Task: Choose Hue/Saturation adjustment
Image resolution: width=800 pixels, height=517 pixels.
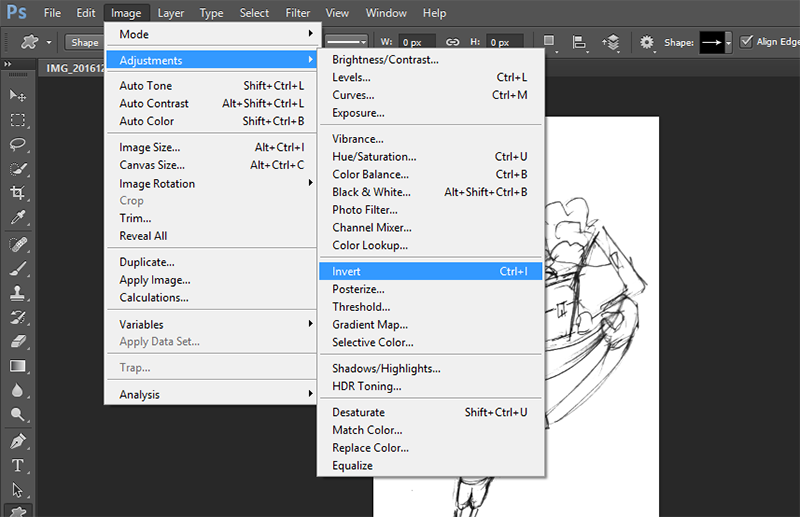Action: click(x=431, y=157)
